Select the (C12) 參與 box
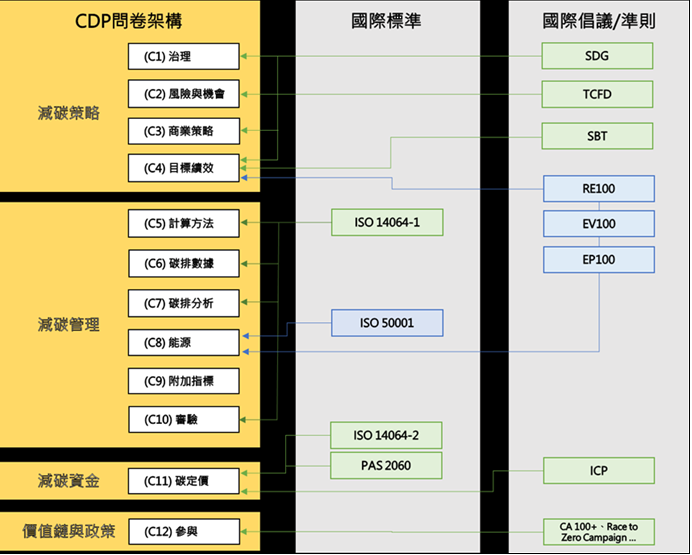The width and height of the screenshot is (692, 555). click(184, 532)
